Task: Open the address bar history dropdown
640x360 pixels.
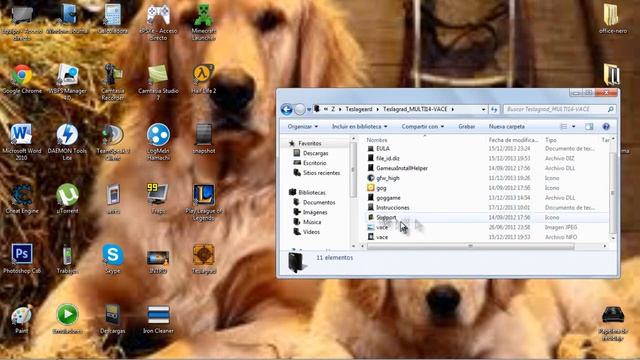Action: [484, 109]
